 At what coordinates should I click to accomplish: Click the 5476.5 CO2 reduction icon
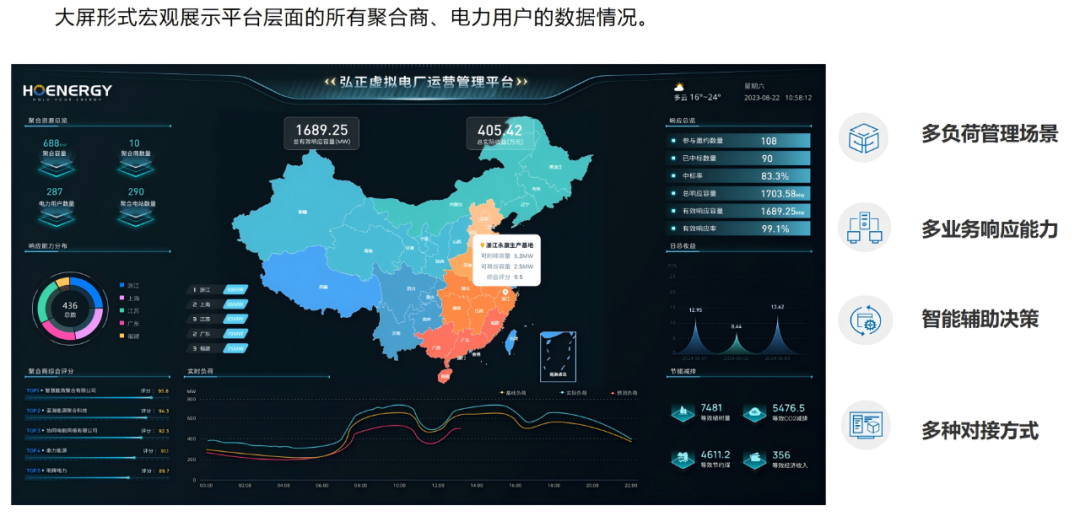pyautogui.click(x=755, y=412)
